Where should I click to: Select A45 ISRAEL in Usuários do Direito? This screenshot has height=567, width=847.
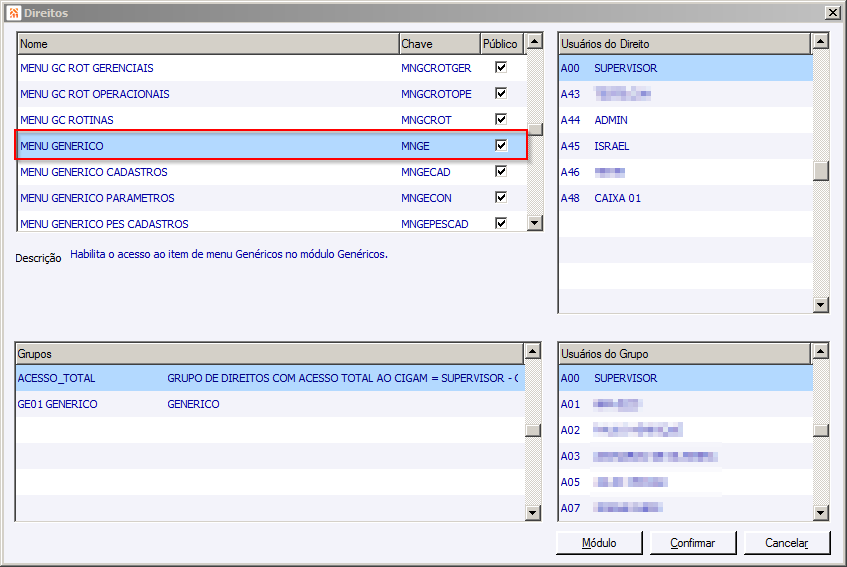[x=686, y=146]
